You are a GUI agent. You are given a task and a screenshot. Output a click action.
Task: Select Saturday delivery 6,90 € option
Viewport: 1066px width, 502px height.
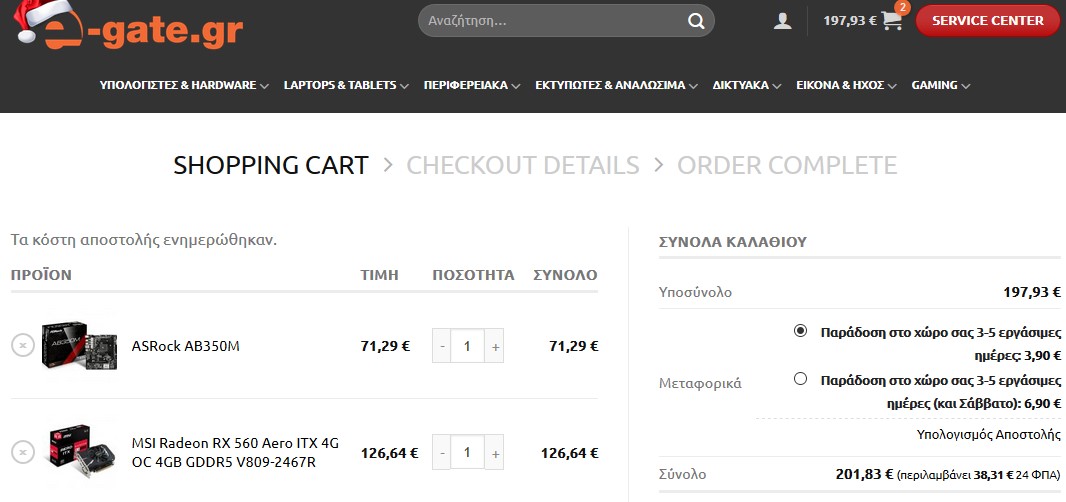pyautogui.click(x=800, y=379)
